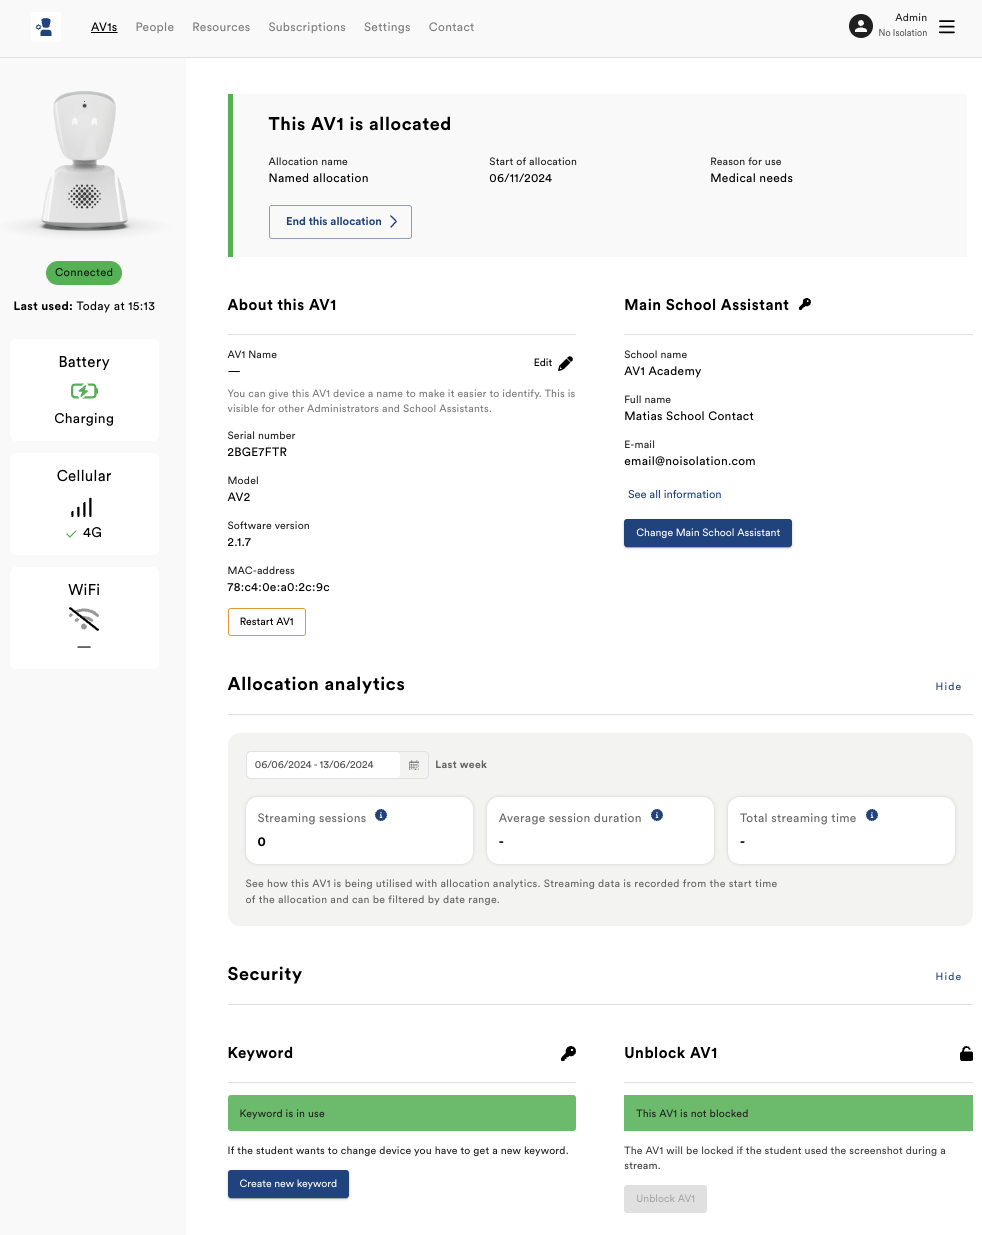The width and height of the screenshot is (982, 1235).
Task: Open the Contact tab
Action: pos(451,27)
